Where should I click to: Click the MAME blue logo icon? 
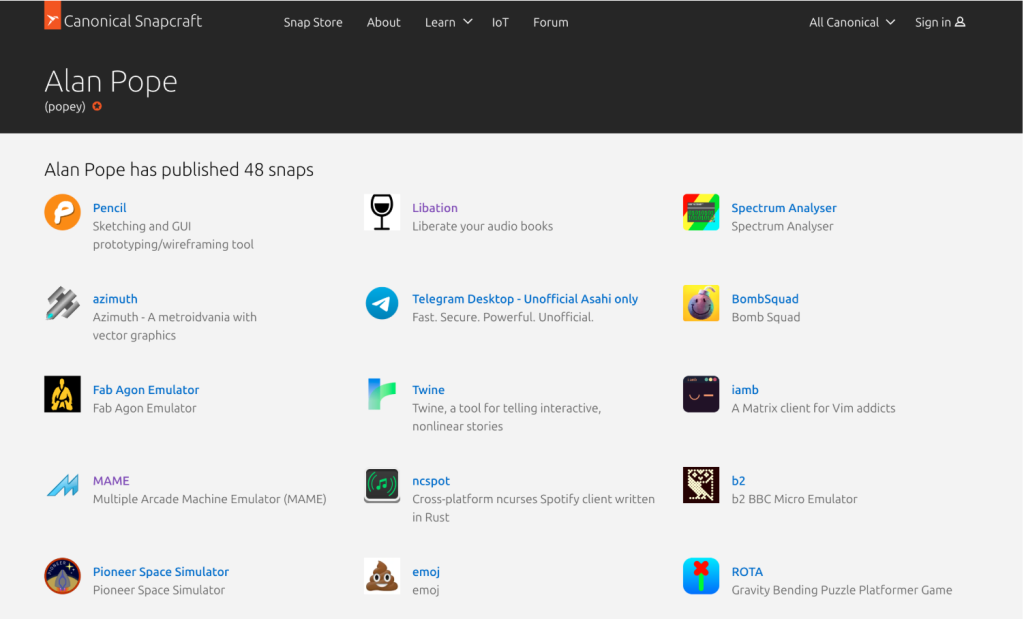point(63,485)
